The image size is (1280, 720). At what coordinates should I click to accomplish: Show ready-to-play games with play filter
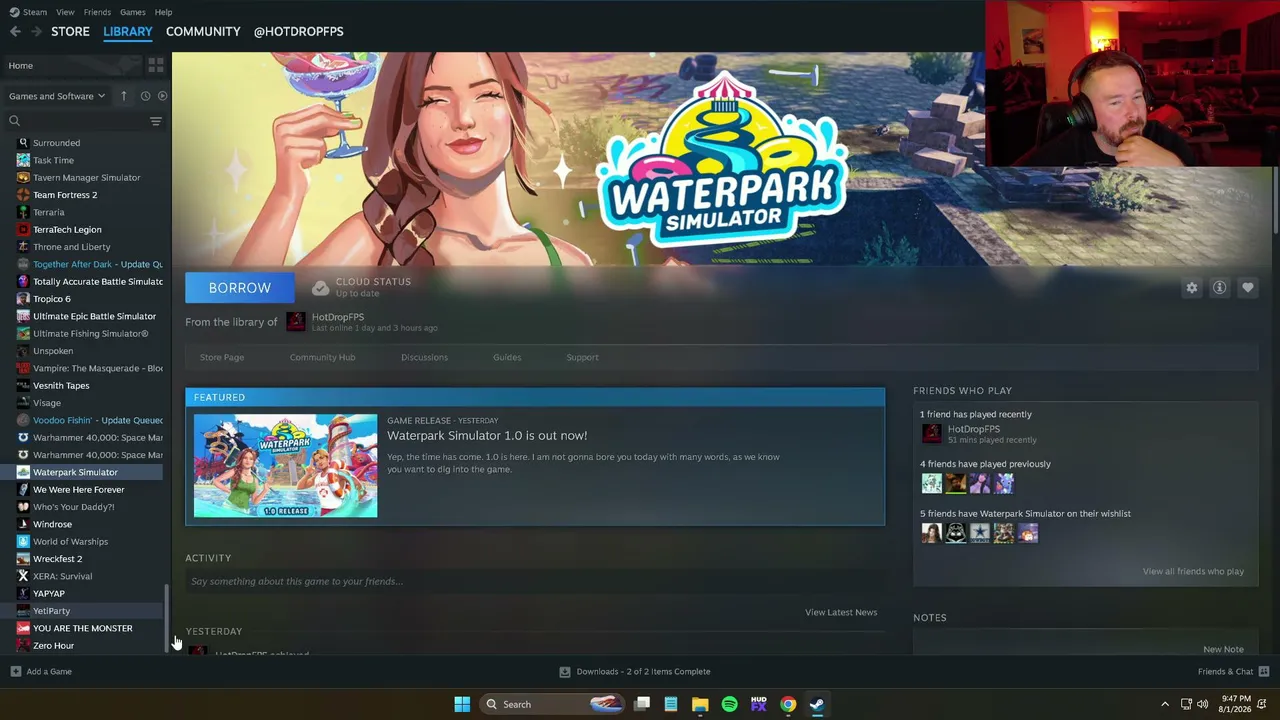click(163, 96)
